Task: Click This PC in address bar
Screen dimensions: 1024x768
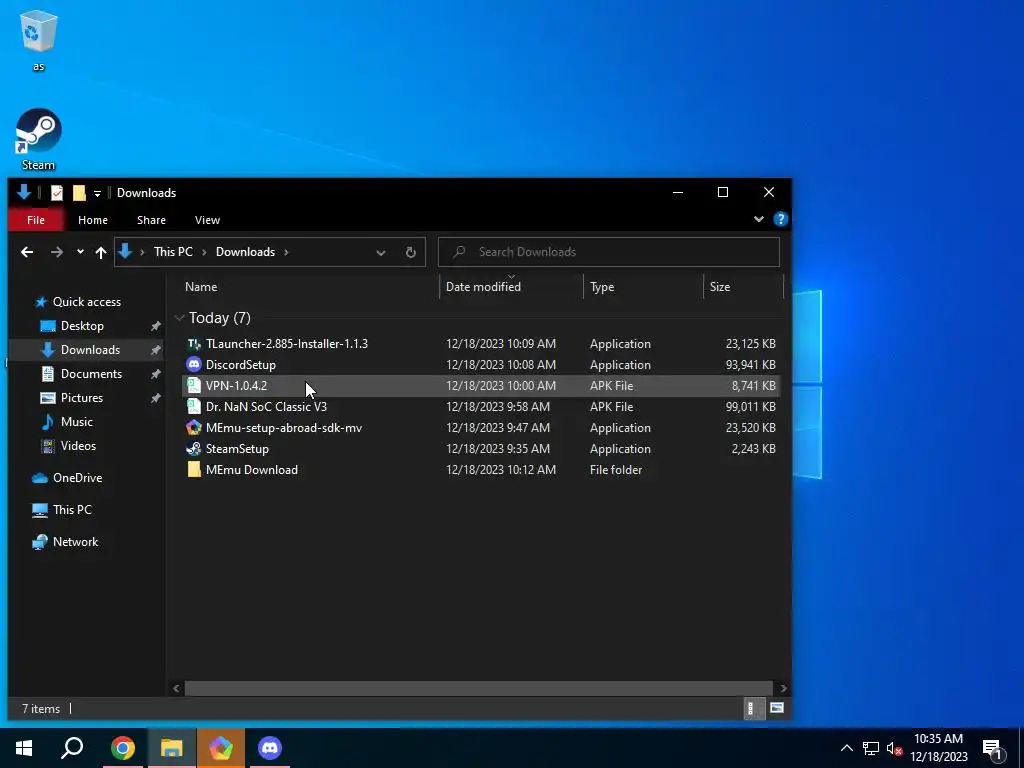Action: click(x=173, y=252)
